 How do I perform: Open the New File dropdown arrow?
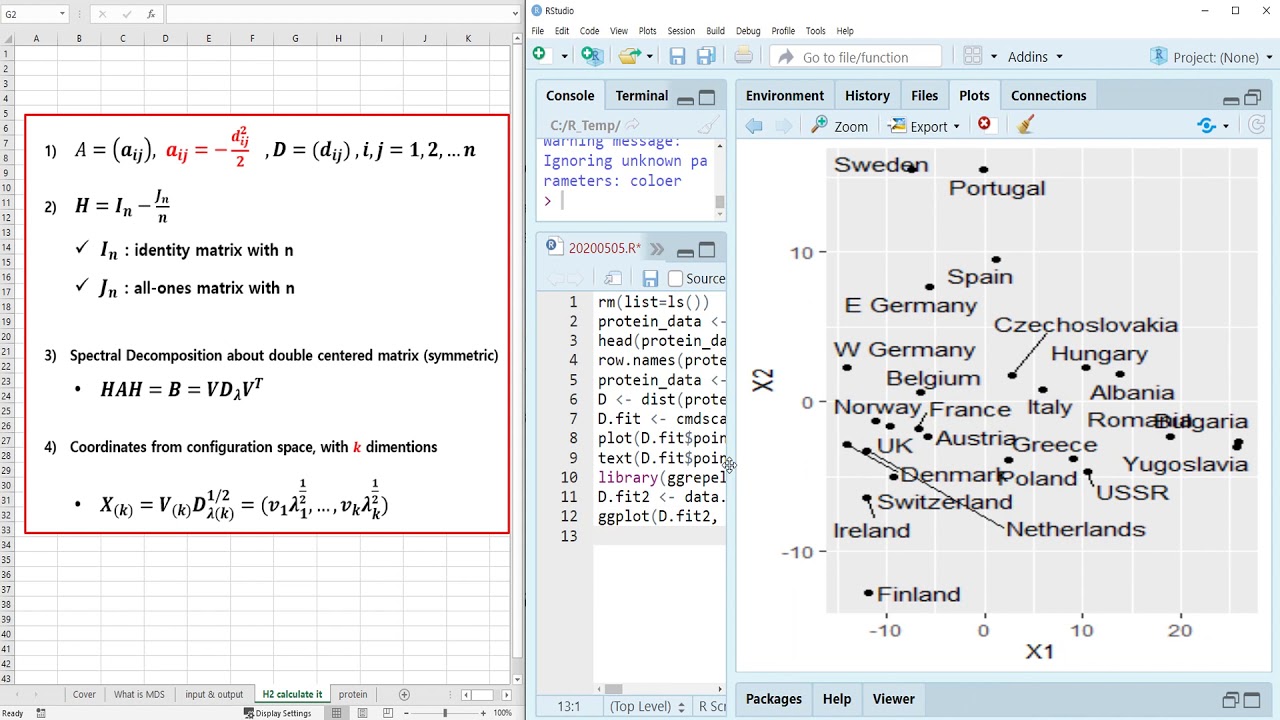pos(563,56)
